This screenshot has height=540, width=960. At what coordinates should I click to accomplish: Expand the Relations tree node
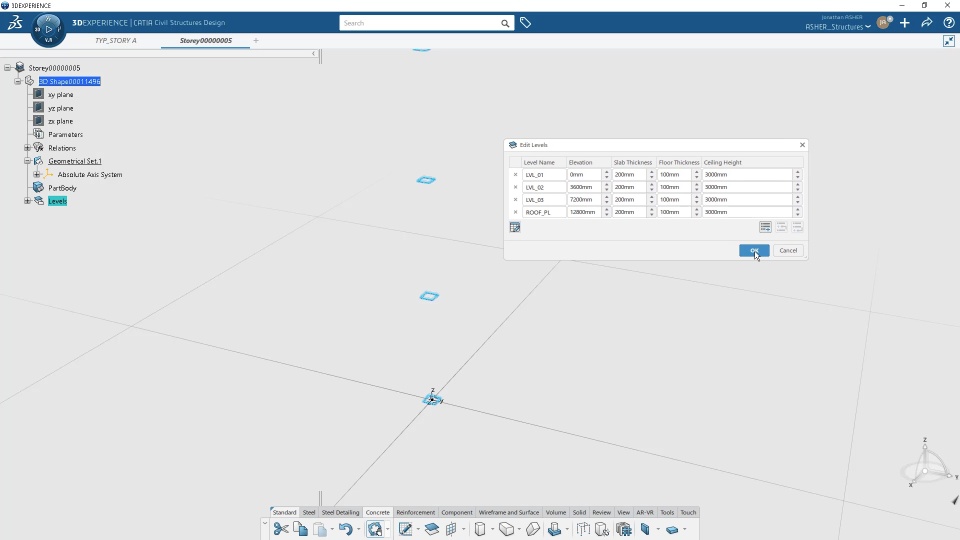click(x=27, y=148)
